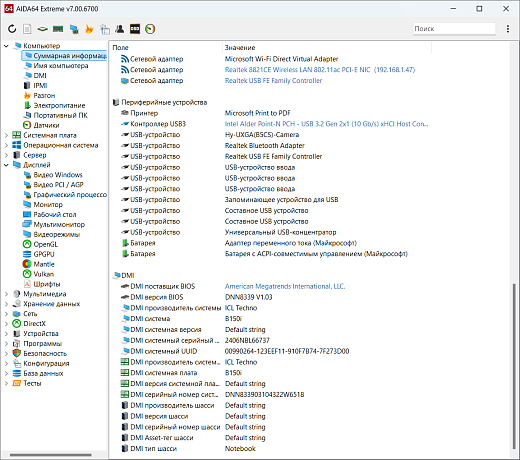The height and width of the screenshot is (460, 520).
Task: Click the memory benchmark RAM icon
Action: tap(58, 29)
